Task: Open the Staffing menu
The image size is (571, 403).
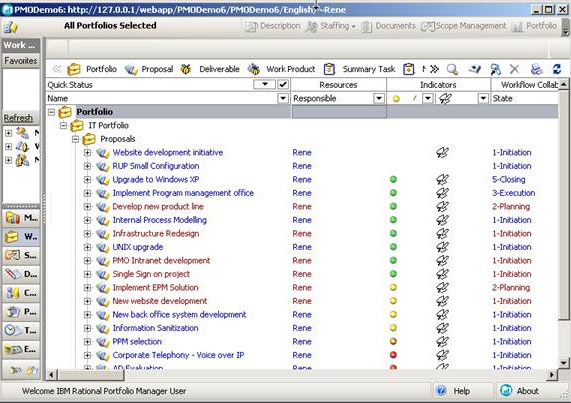Action: click(331, 26)
